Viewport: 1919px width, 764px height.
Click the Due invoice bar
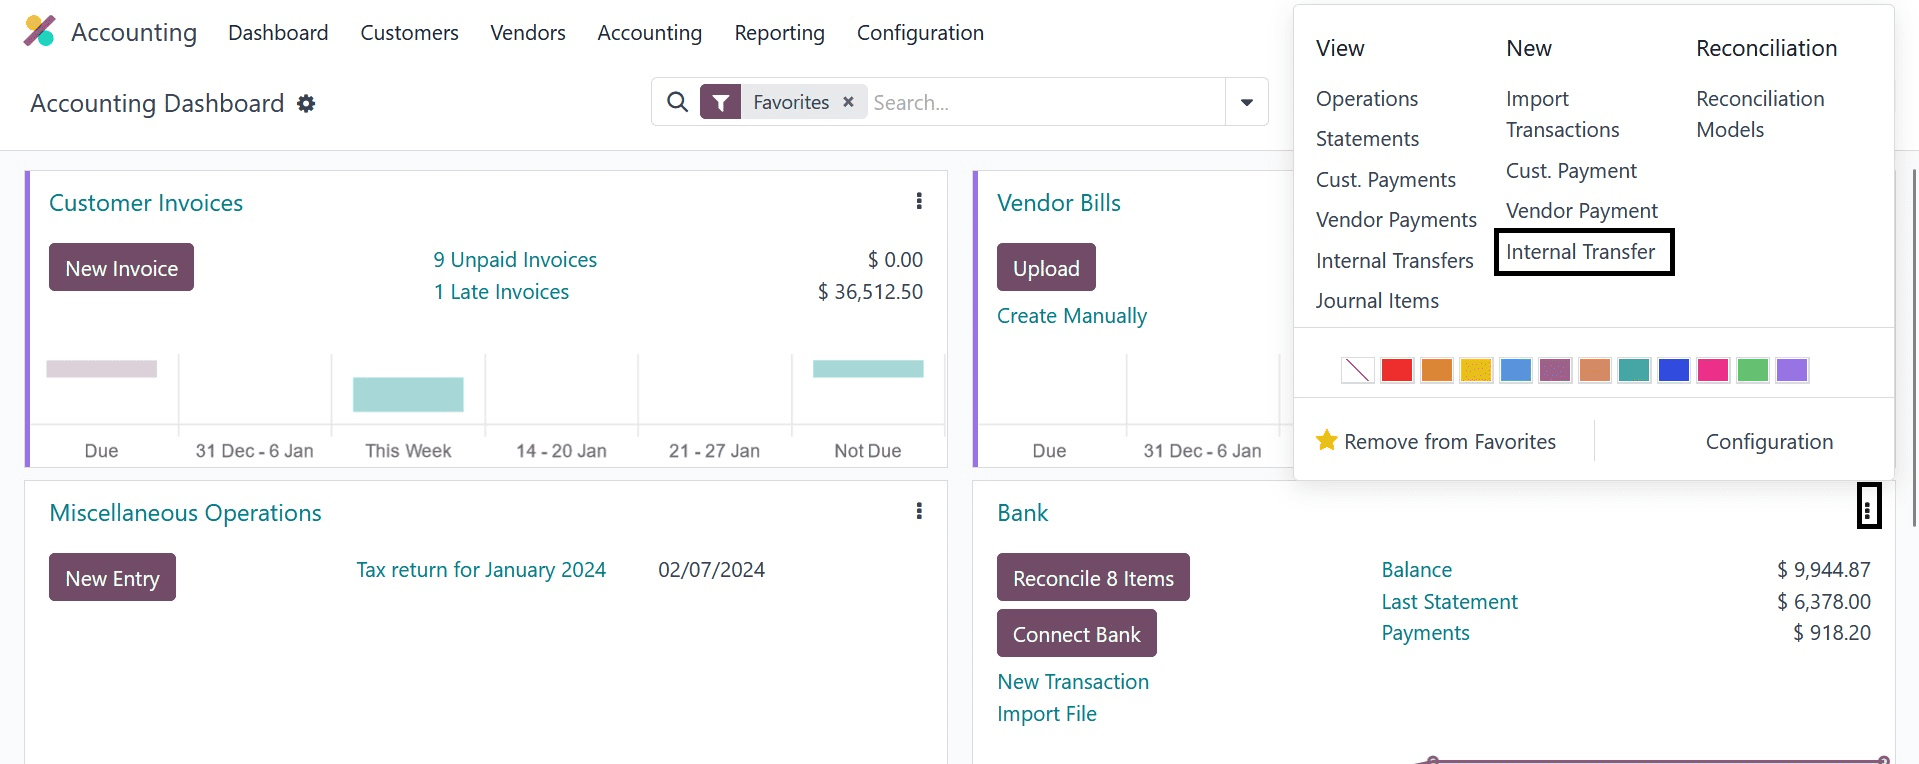pos(101,369)
